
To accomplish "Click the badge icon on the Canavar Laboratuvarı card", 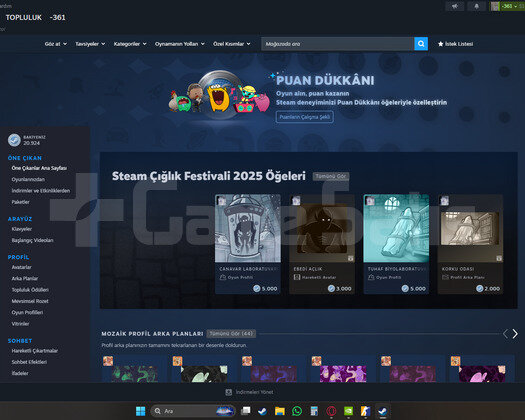I will (222, 200).
